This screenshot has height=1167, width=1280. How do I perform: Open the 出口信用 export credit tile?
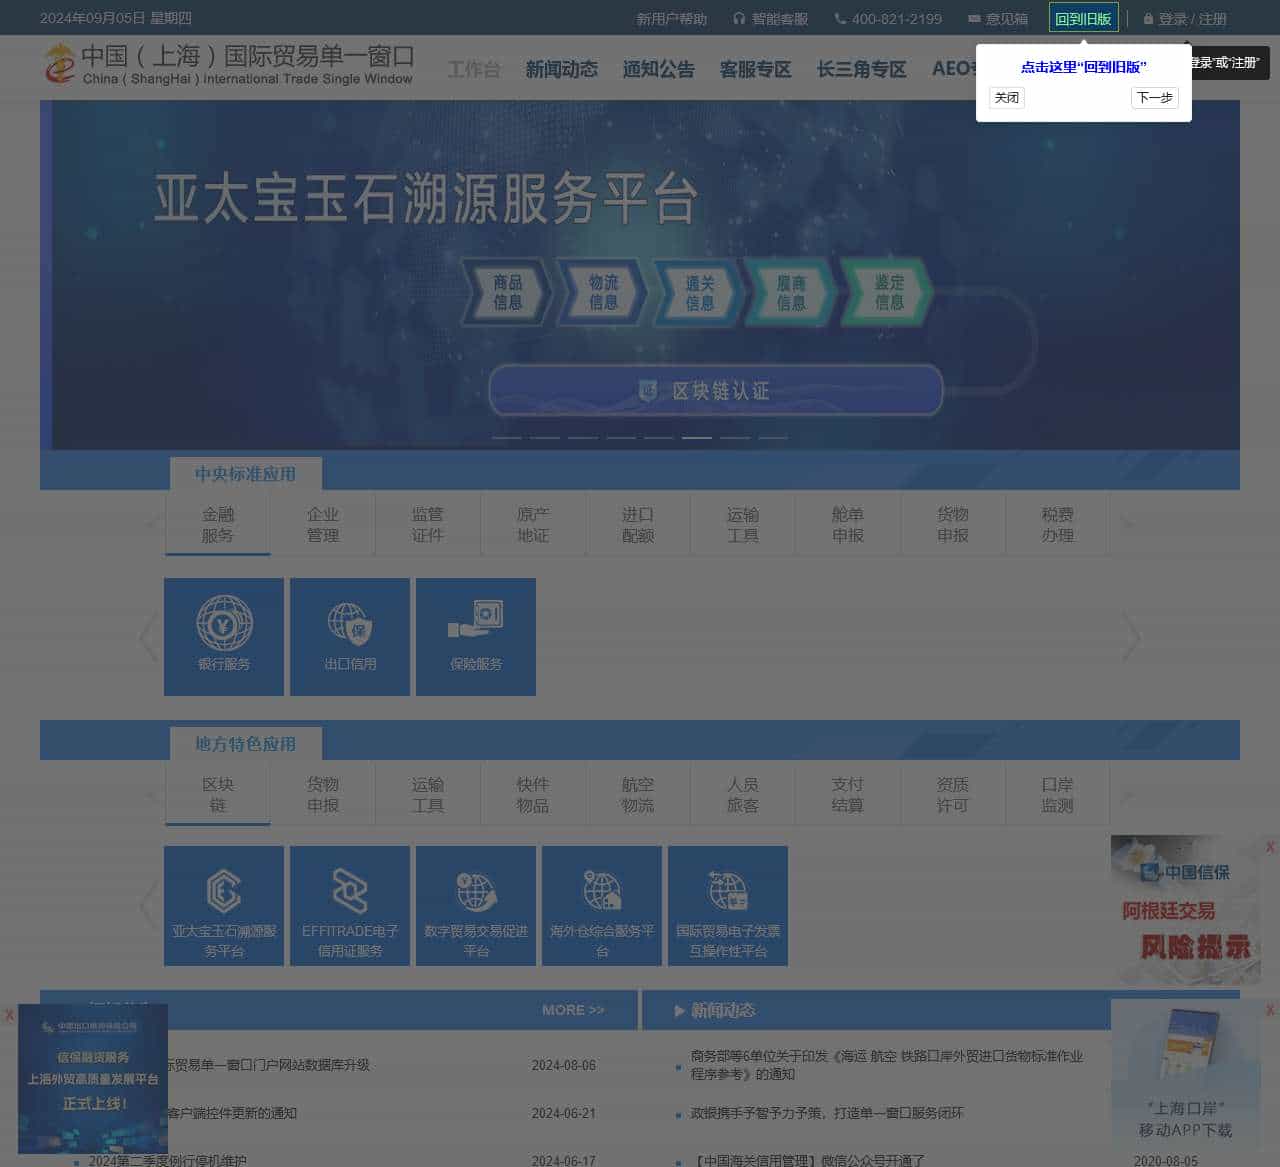[350, 636]
